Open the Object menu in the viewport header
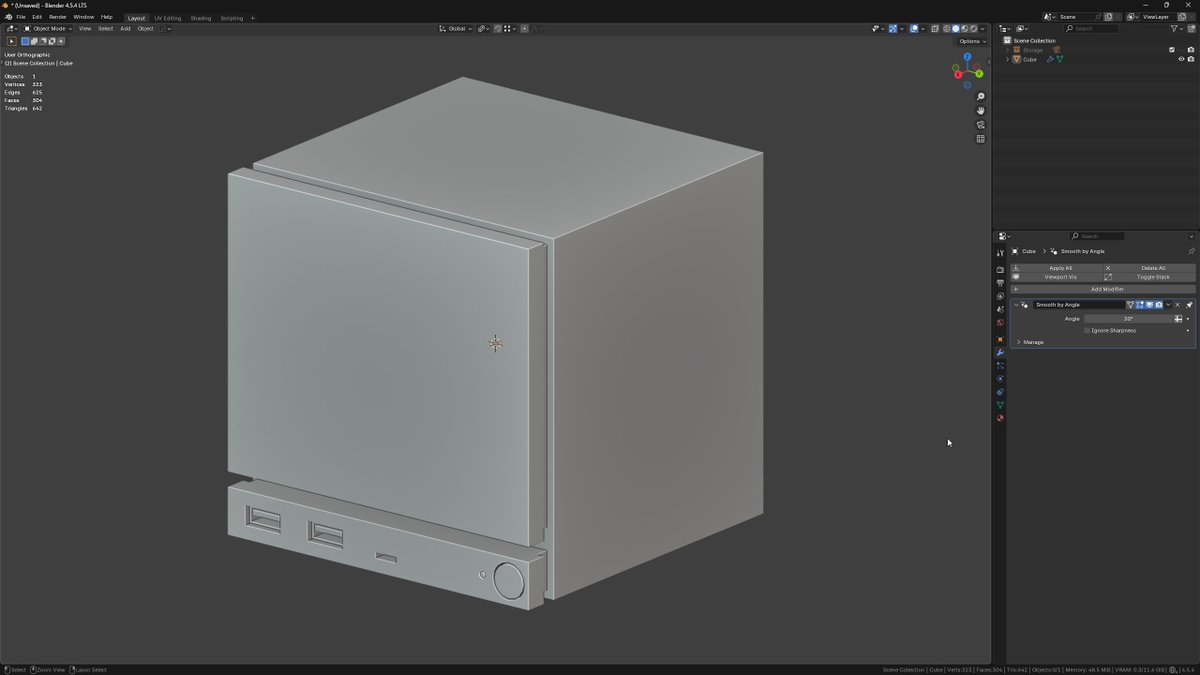The image size is (1200, 675). [146, 28]
